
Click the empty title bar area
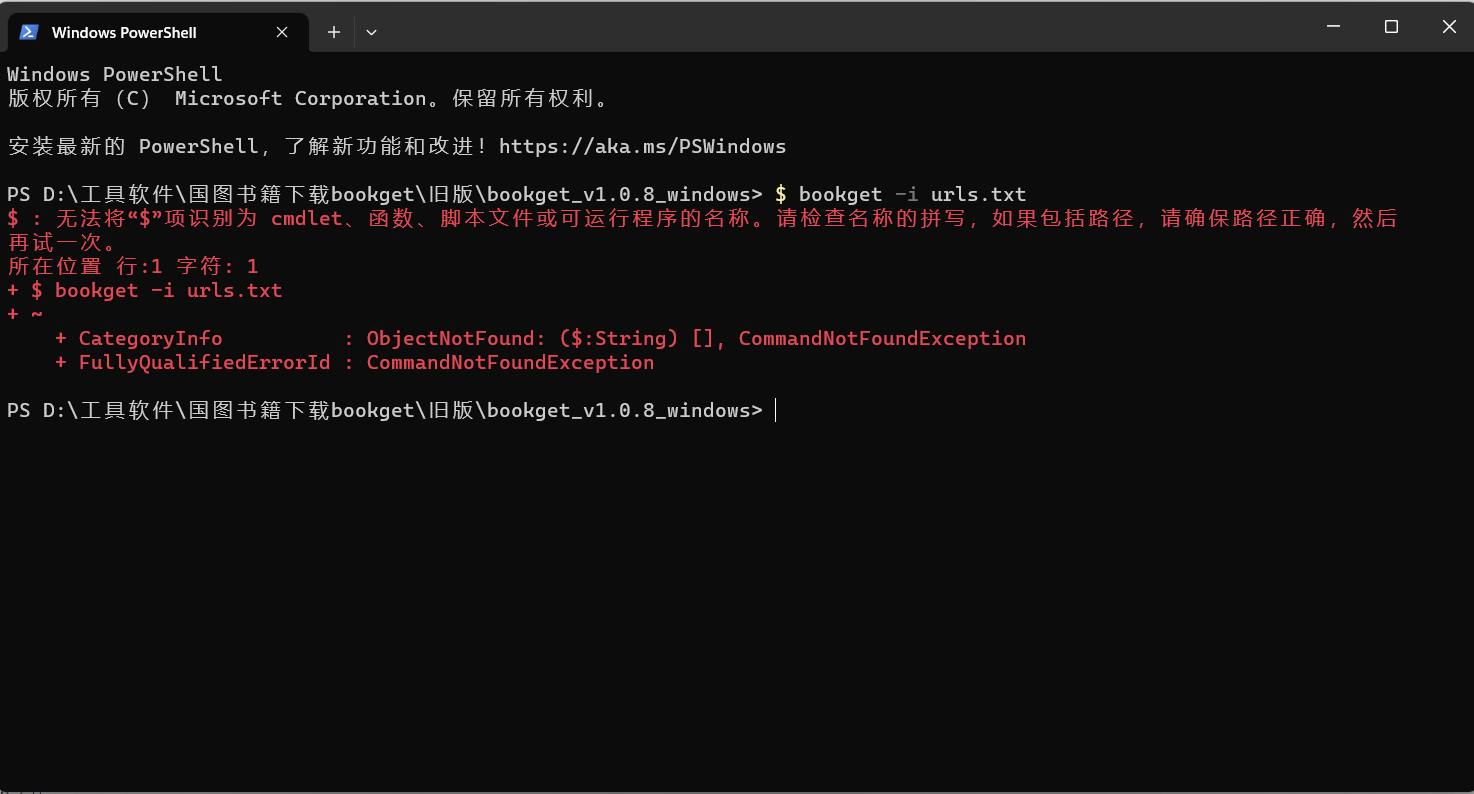840,27
